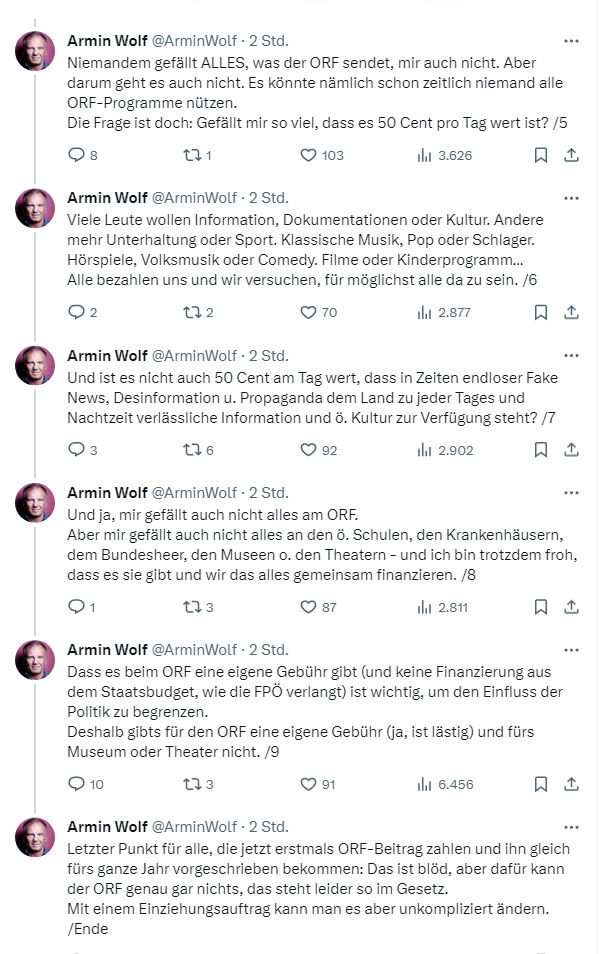This screenshot has height=954, width=615.
Task: Open more options menu on /Ende tweet
Action: tap(571, 827)
